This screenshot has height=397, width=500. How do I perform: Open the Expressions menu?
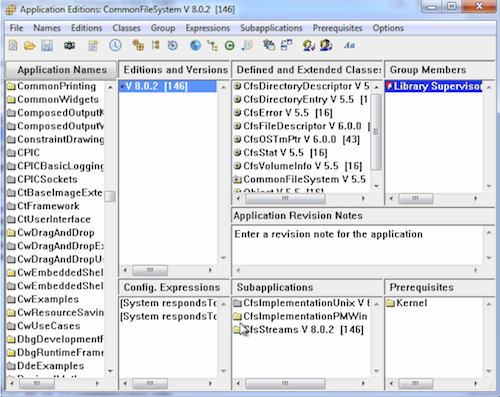pos(208,28)
